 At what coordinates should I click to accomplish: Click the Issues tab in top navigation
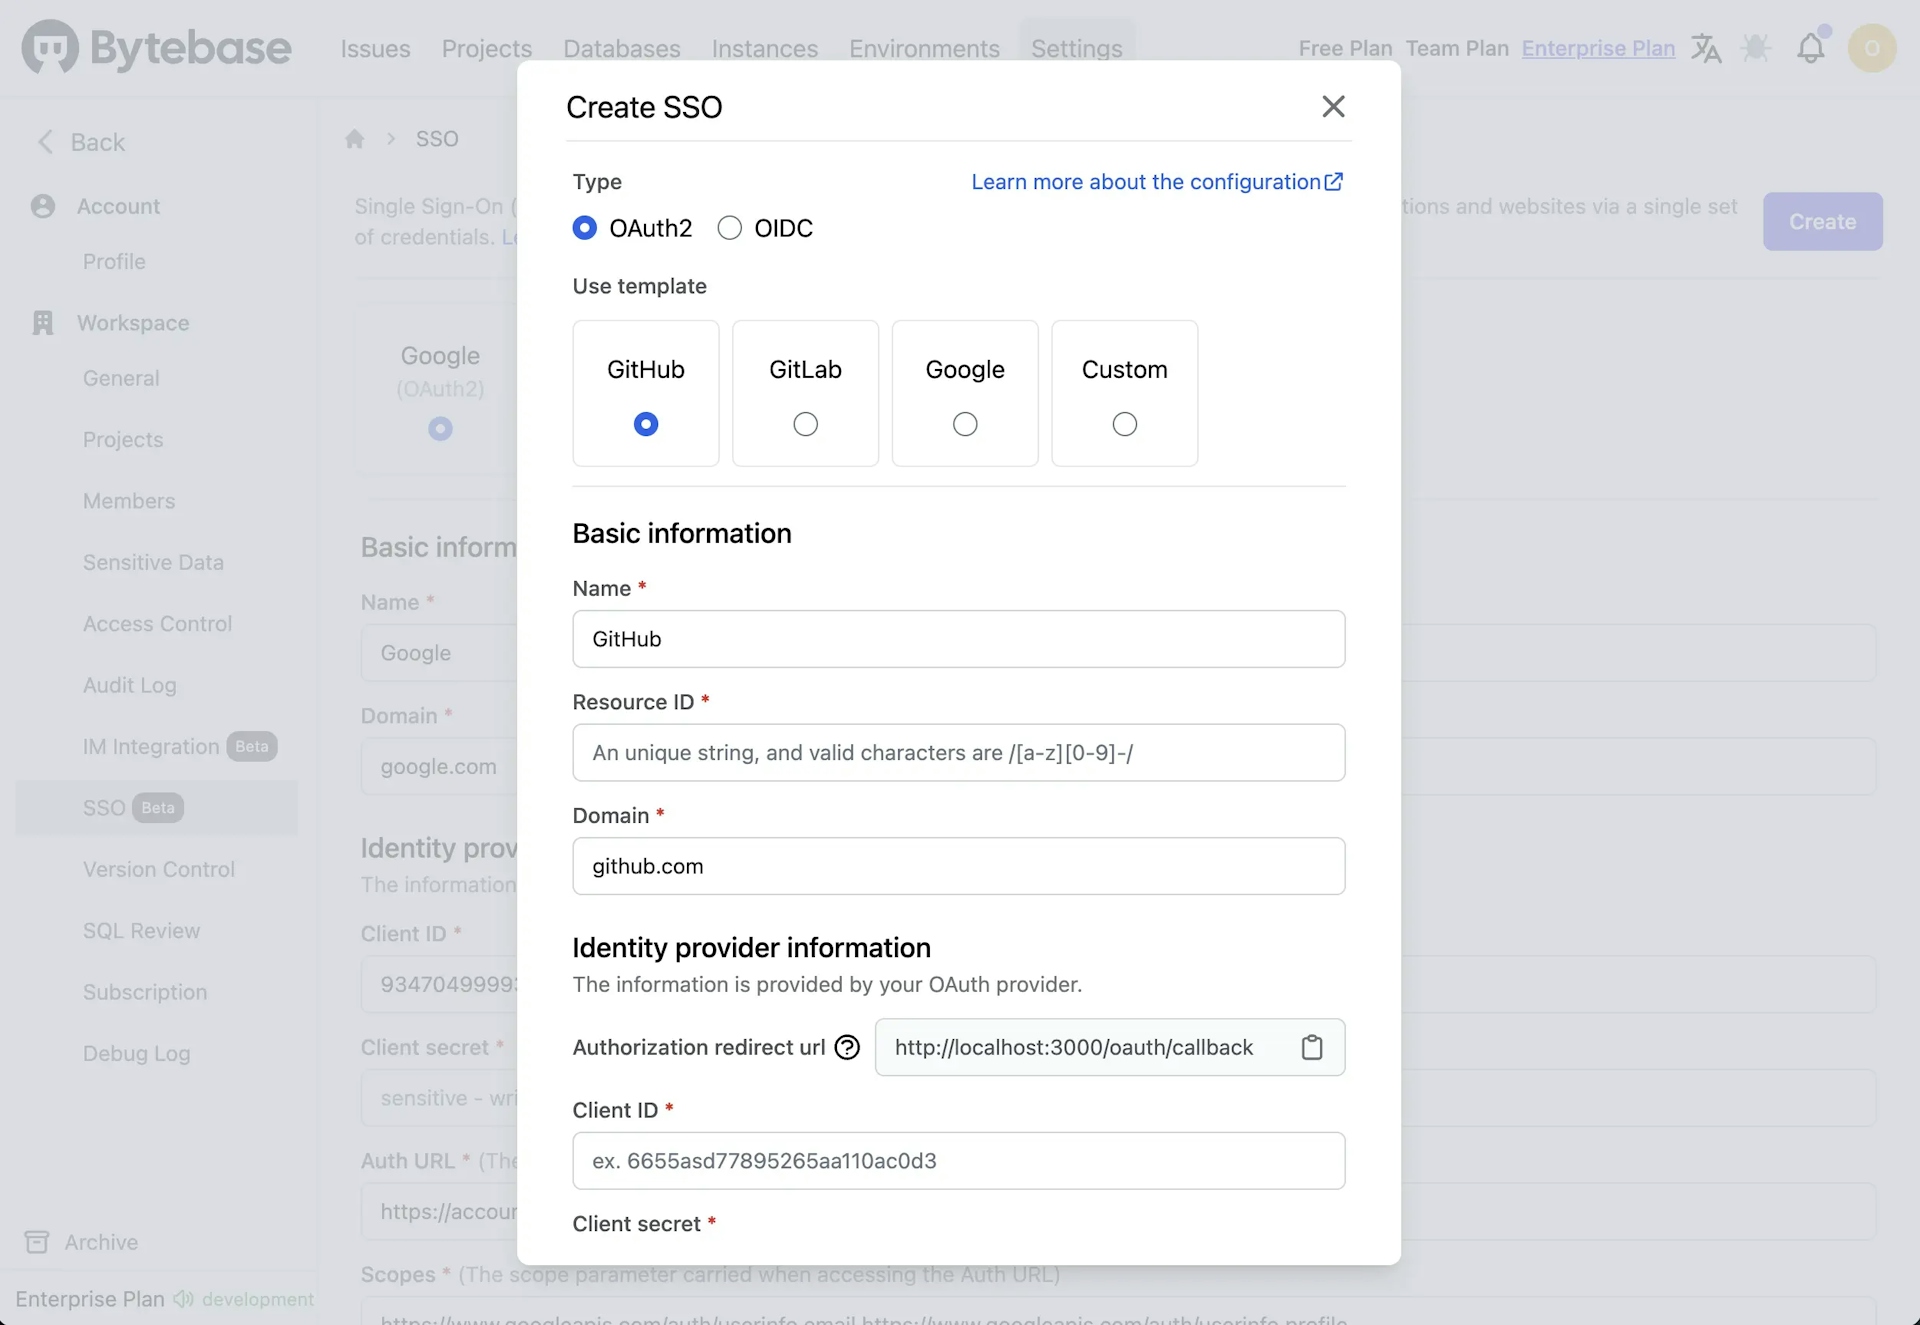click(x=375, y=48)
